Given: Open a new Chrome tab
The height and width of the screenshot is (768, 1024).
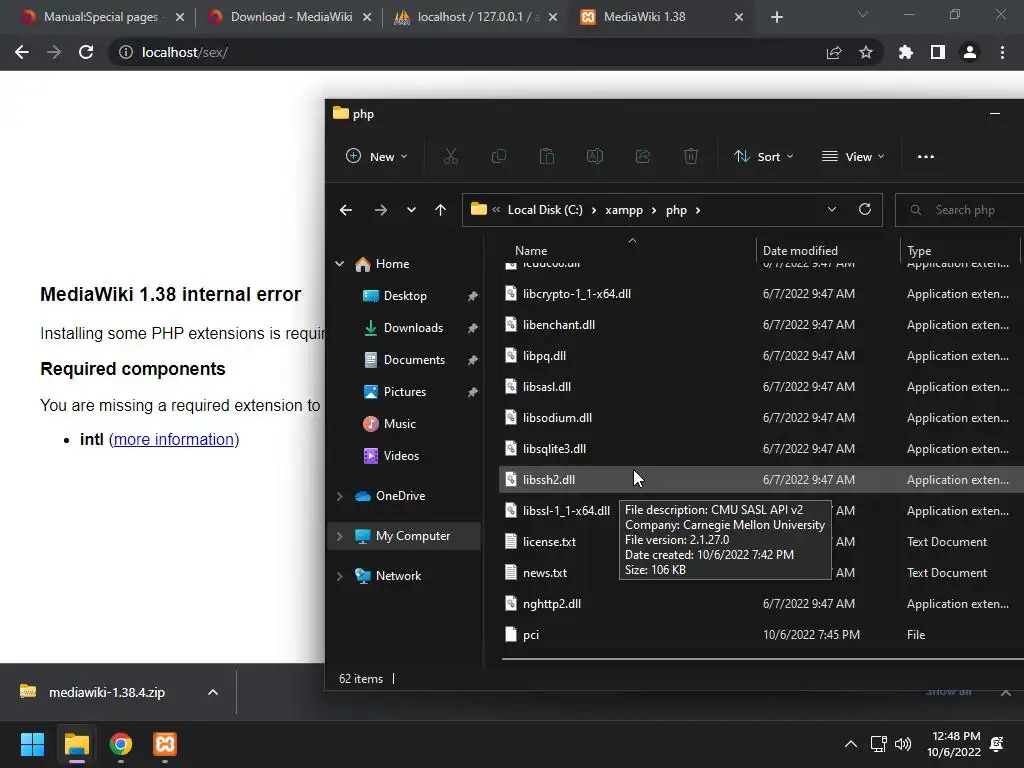Looking at the screenshot, I should (776, 17).
